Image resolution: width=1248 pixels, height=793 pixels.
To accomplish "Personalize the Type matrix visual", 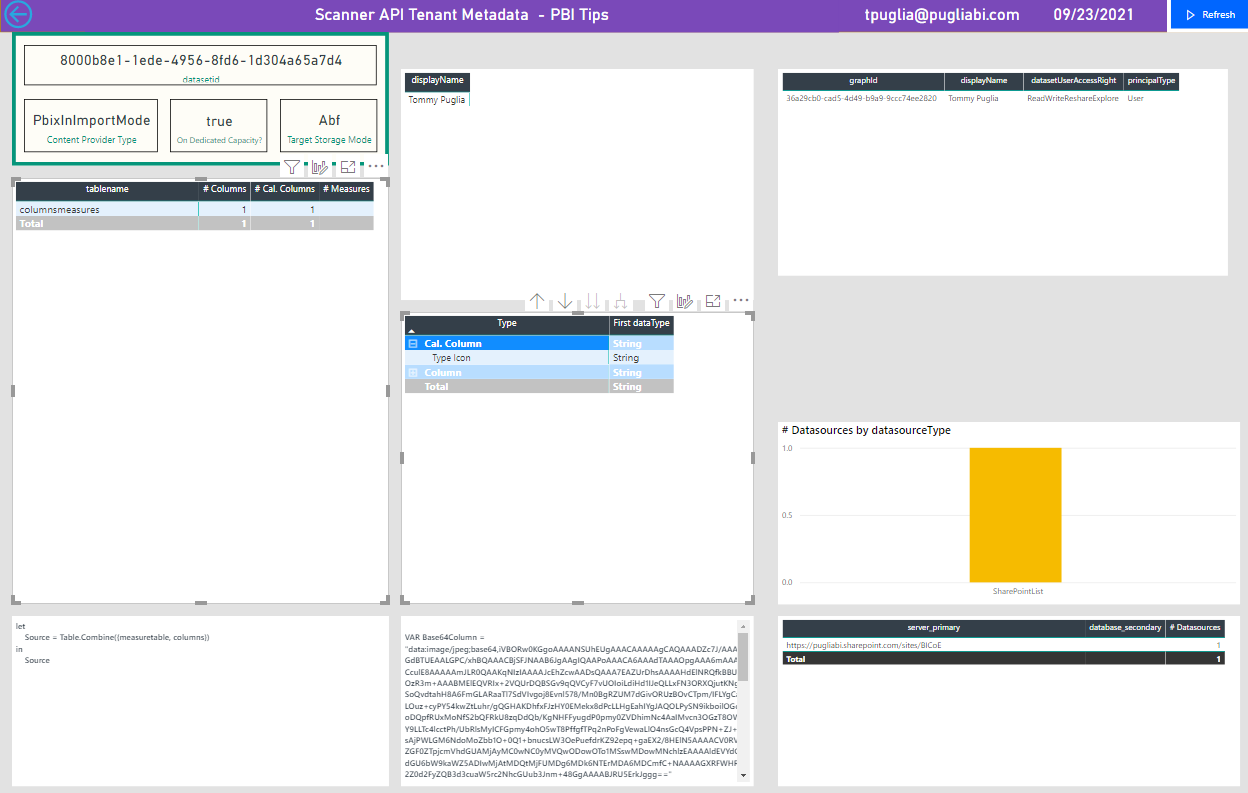I will click(683, 301).
